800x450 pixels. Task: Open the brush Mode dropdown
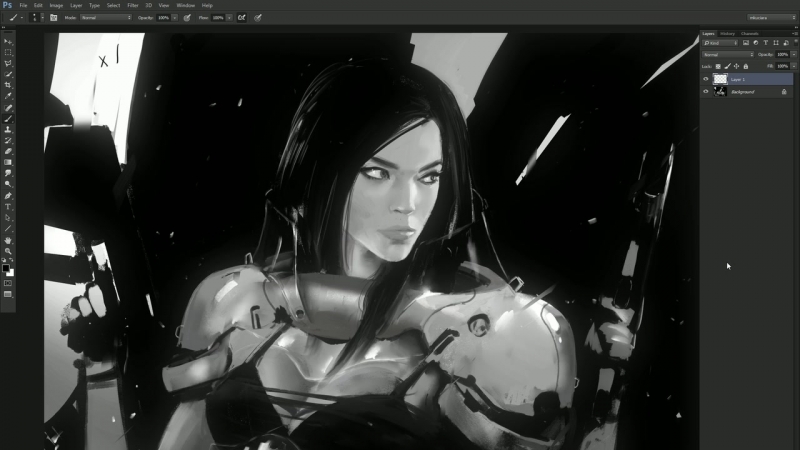[x=106, y=17]
